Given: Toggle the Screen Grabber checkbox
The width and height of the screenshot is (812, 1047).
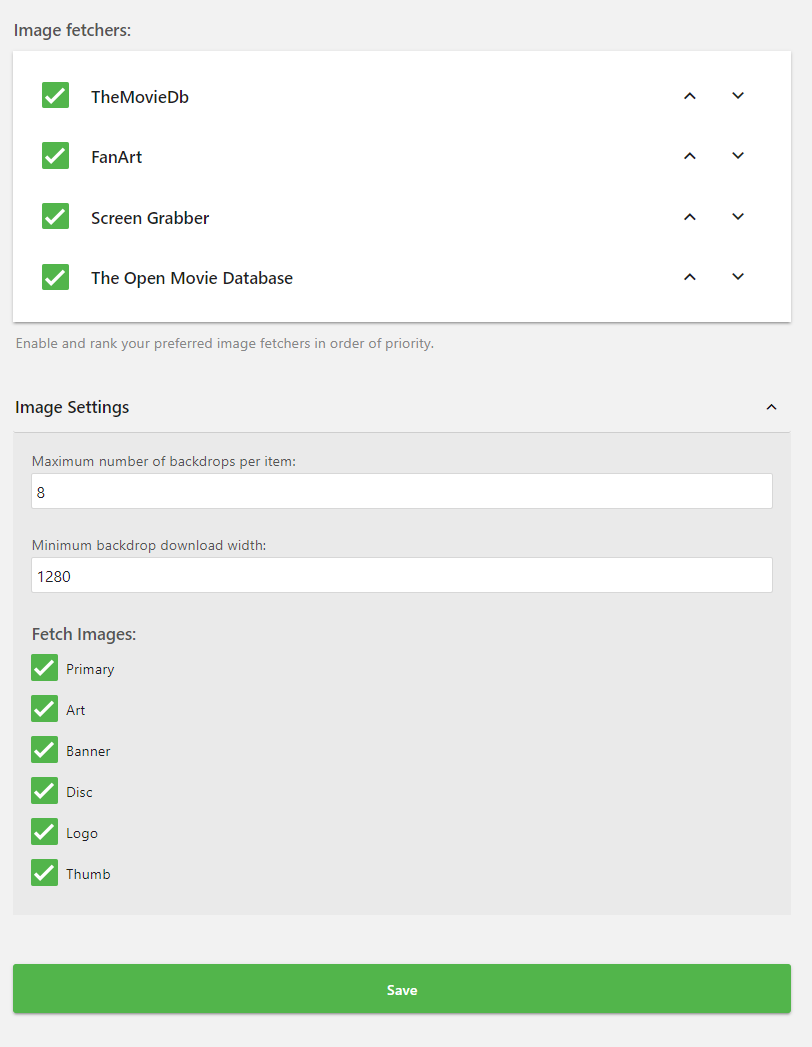Looking at the screenshot, I should click(55, 217).
